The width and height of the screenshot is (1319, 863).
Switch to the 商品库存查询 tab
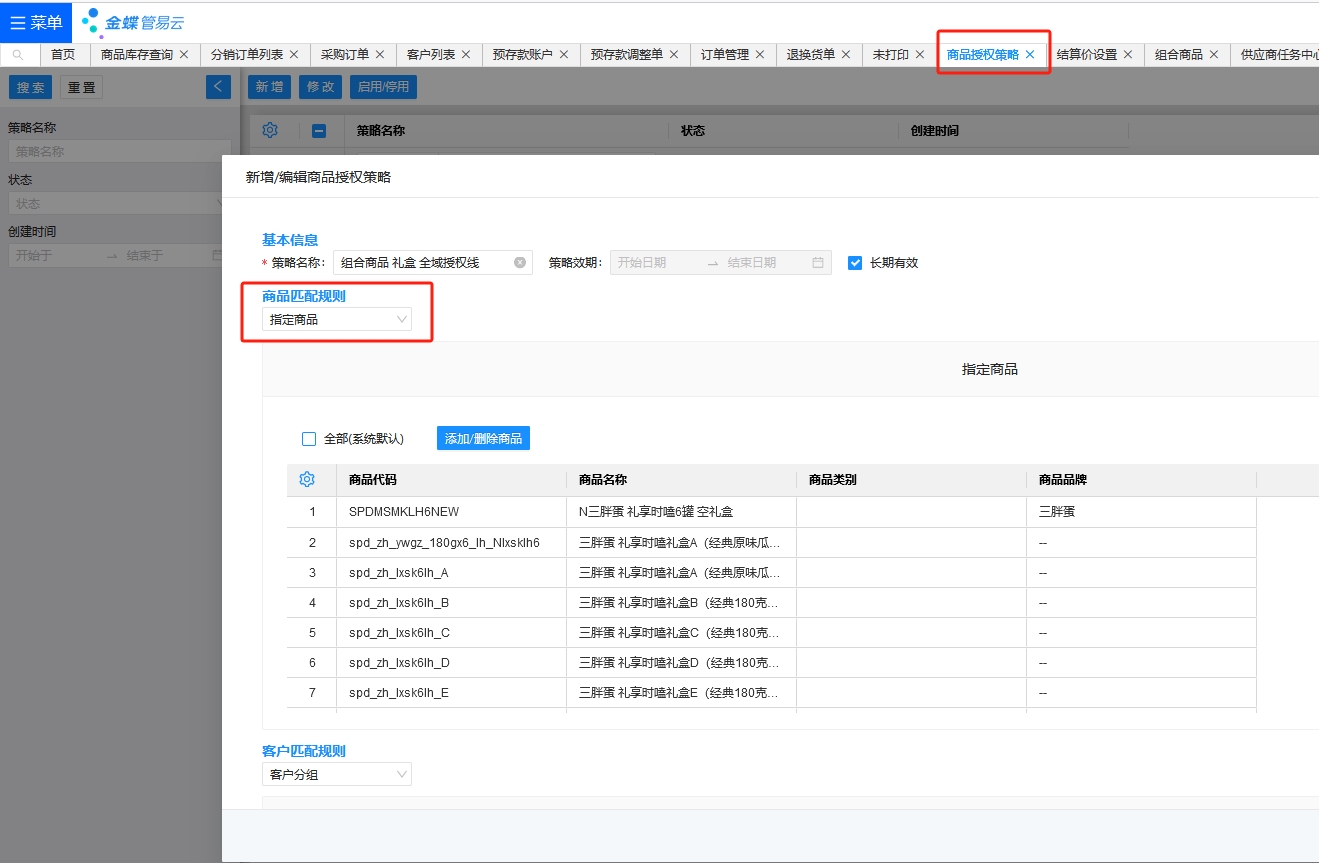click(x=137, y=55)
